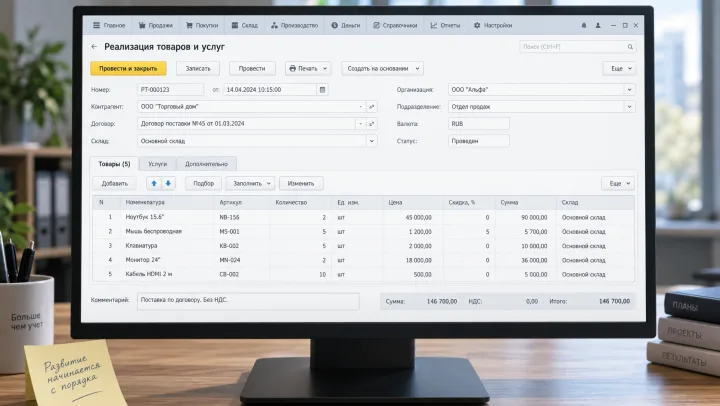
Task: Click Записать button
Action: 198,68
